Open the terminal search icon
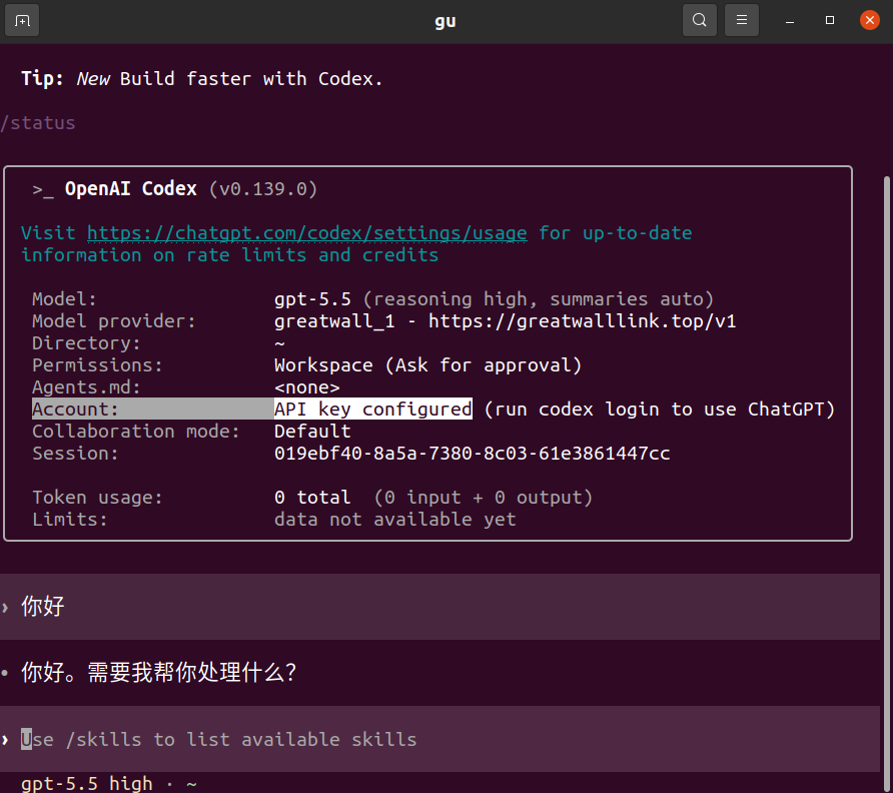 click(699, 21)
